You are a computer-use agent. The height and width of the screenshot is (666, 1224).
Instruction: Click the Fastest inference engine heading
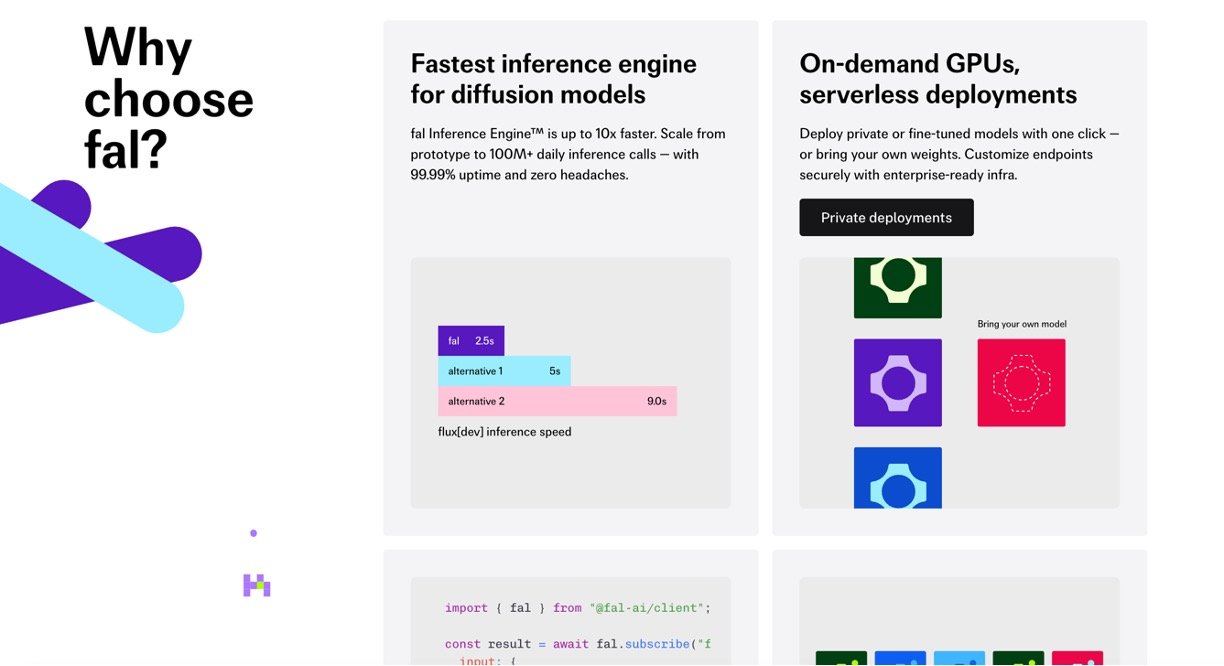pos(553,79)
